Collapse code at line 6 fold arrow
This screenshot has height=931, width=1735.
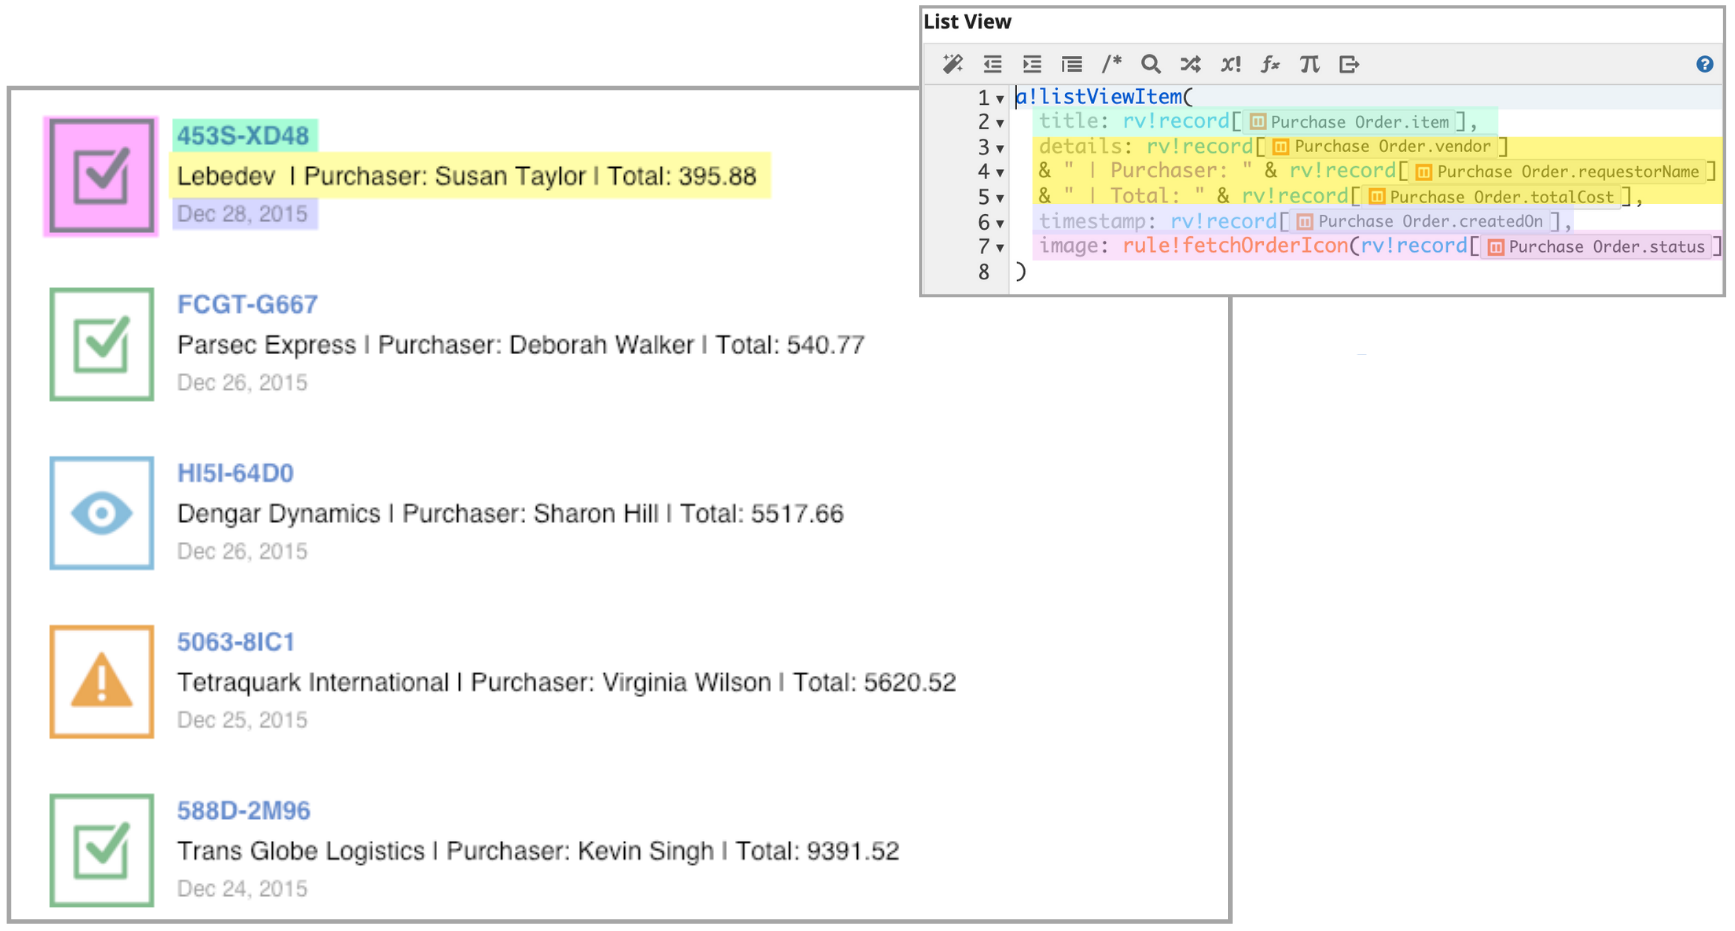coord(1000,224)
